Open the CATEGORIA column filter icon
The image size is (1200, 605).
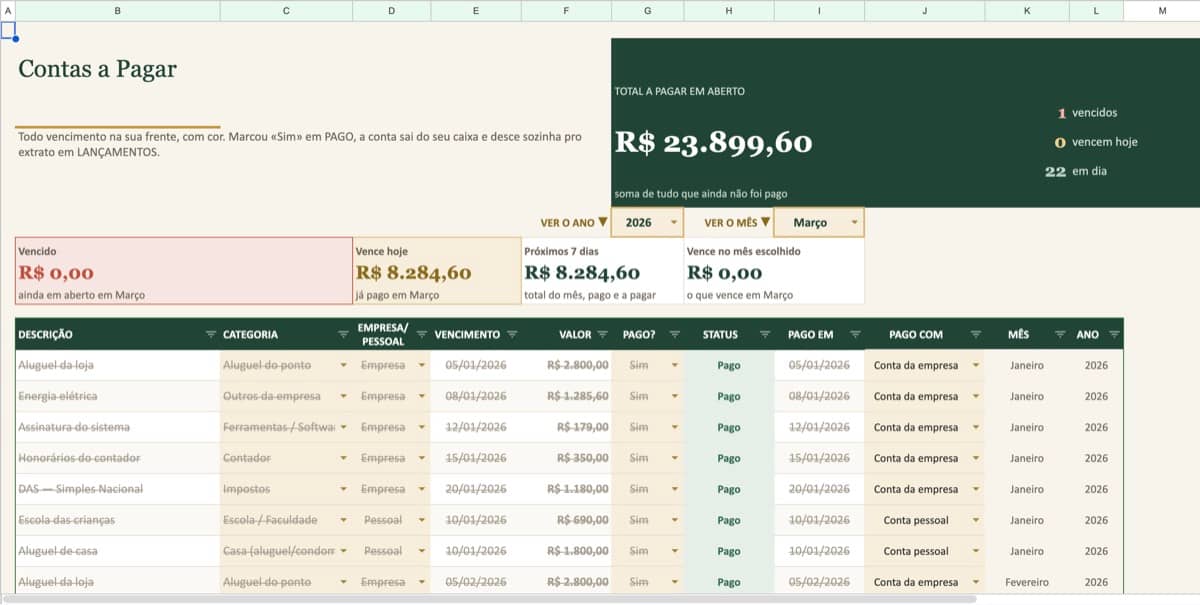tap(343, 334)
